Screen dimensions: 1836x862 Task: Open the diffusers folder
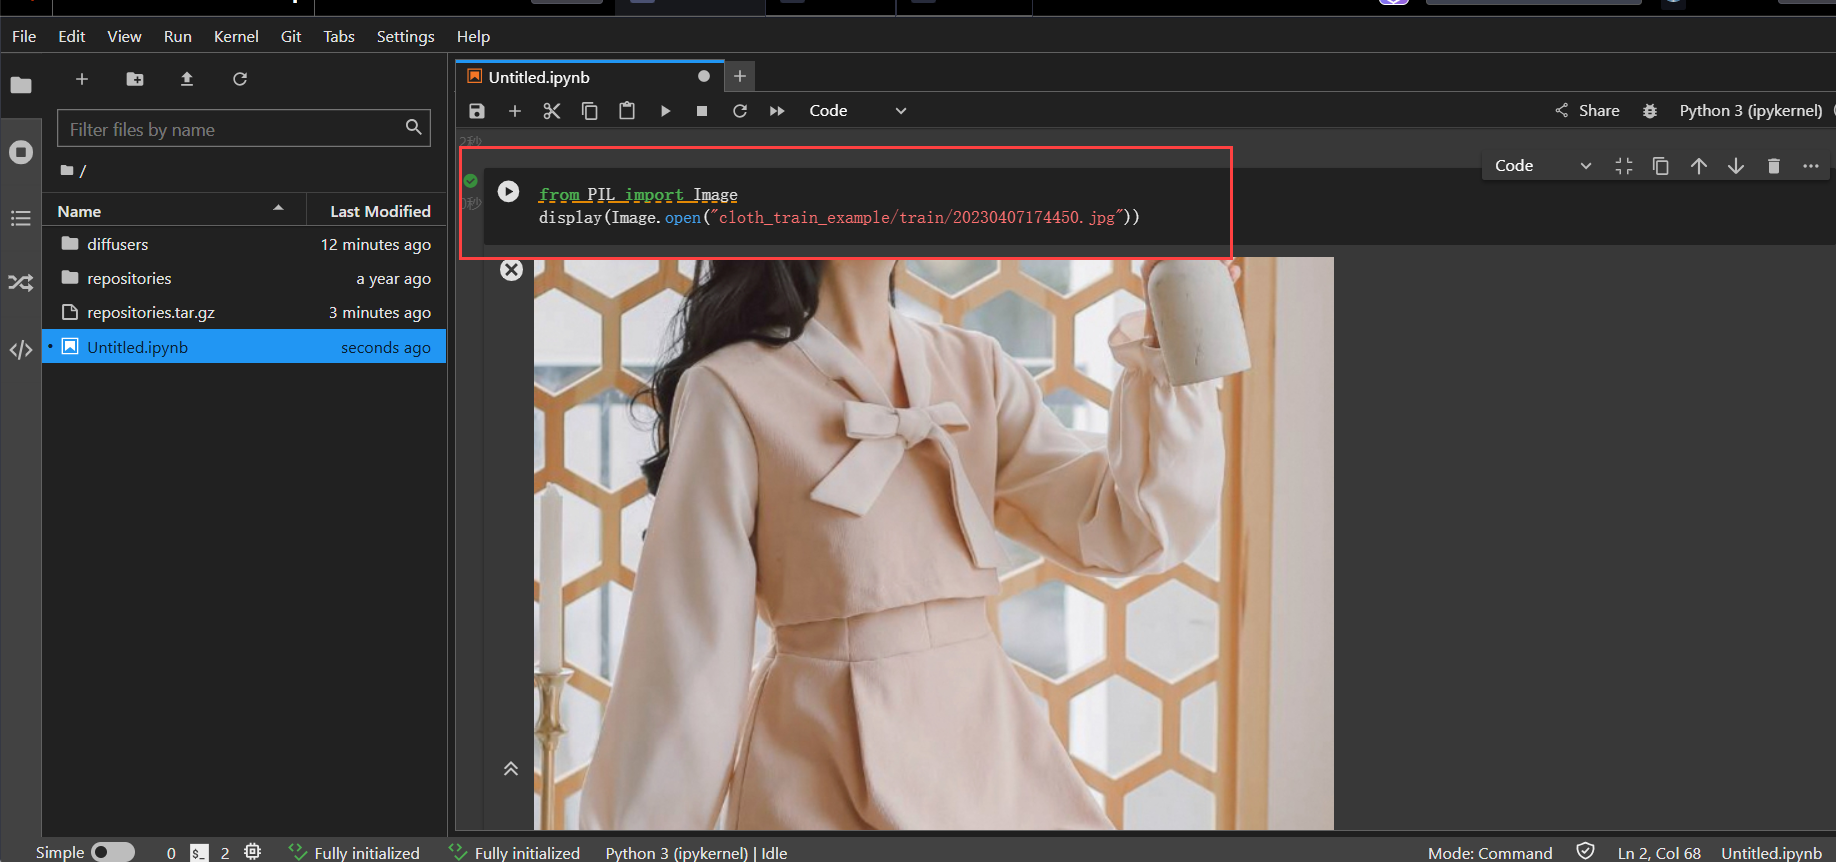tap(244, 244)
